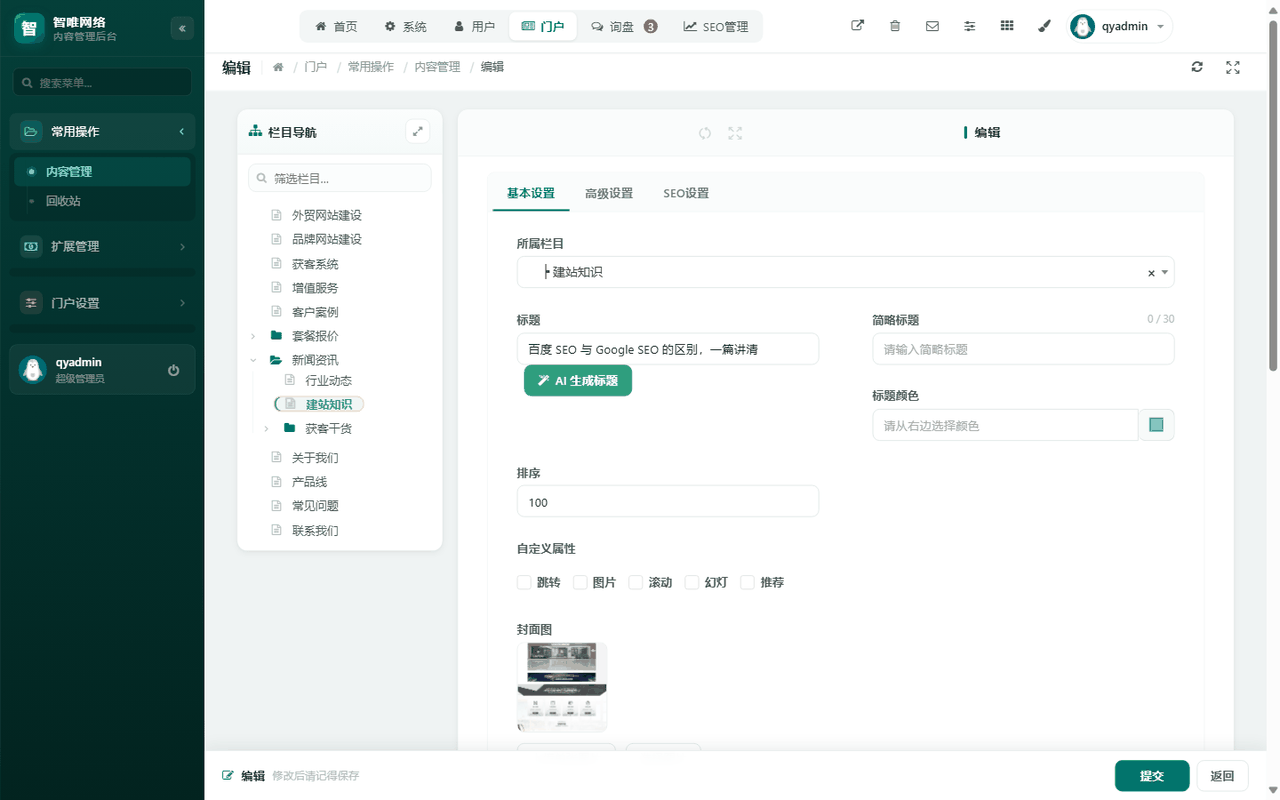Check the 跳转 attribute checkbox

point(524,582)
